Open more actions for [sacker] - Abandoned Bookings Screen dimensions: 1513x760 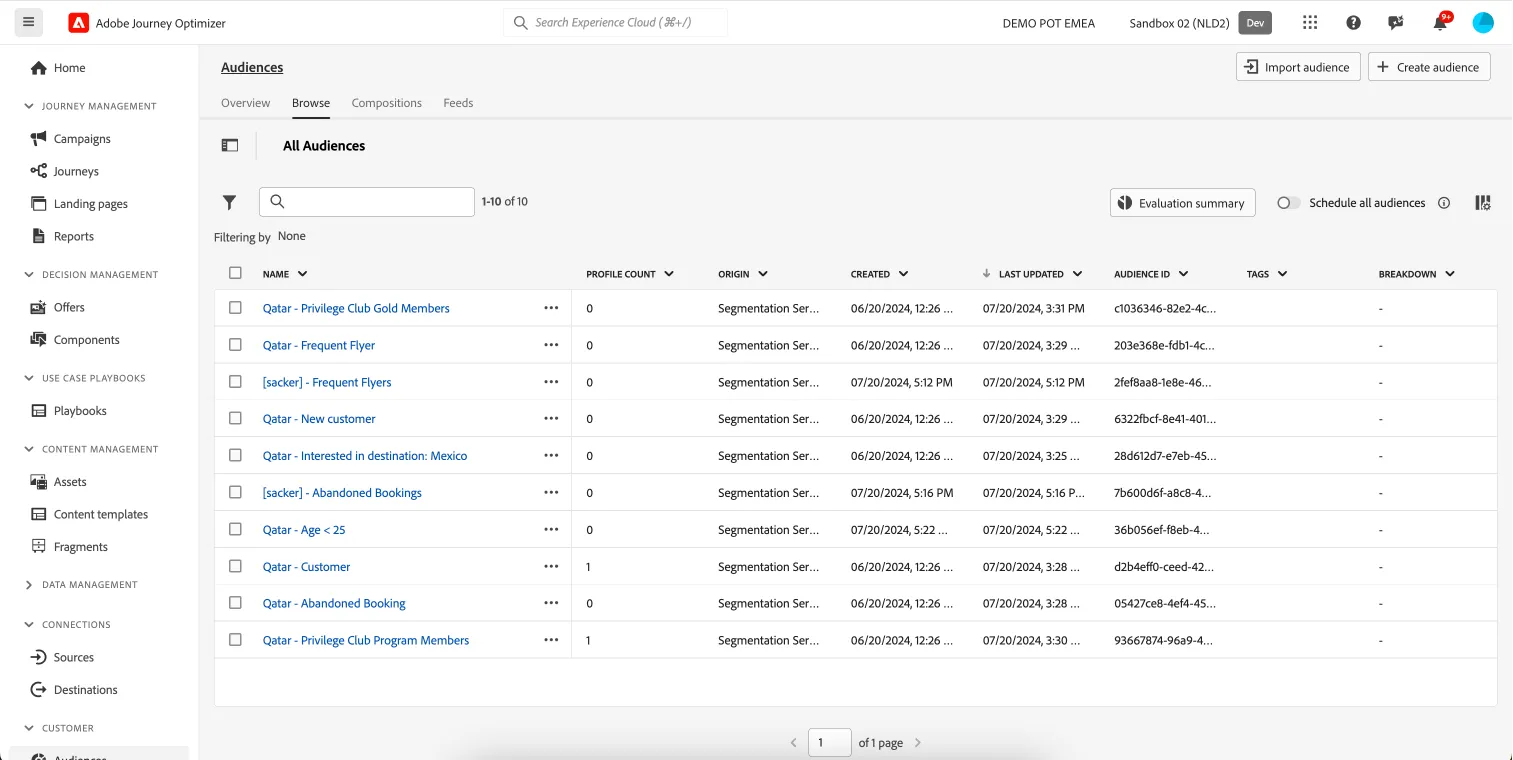pyautogui.click(x=551, y=493)
